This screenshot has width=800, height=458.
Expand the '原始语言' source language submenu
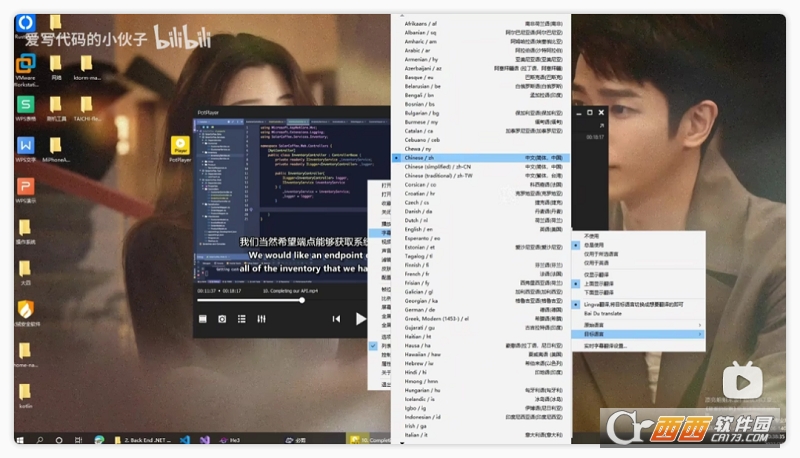[x=638, y=325]
